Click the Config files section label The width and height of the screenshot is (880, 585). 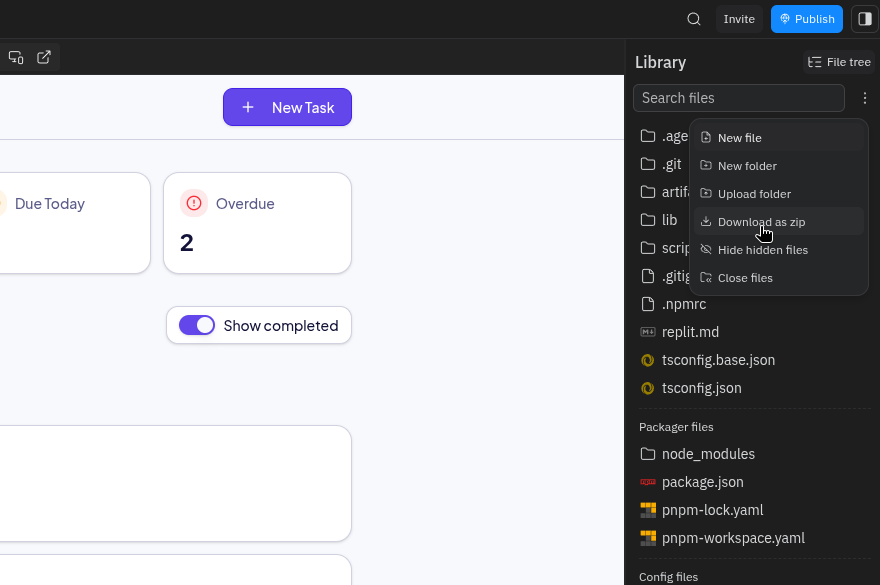click(668, 577)
